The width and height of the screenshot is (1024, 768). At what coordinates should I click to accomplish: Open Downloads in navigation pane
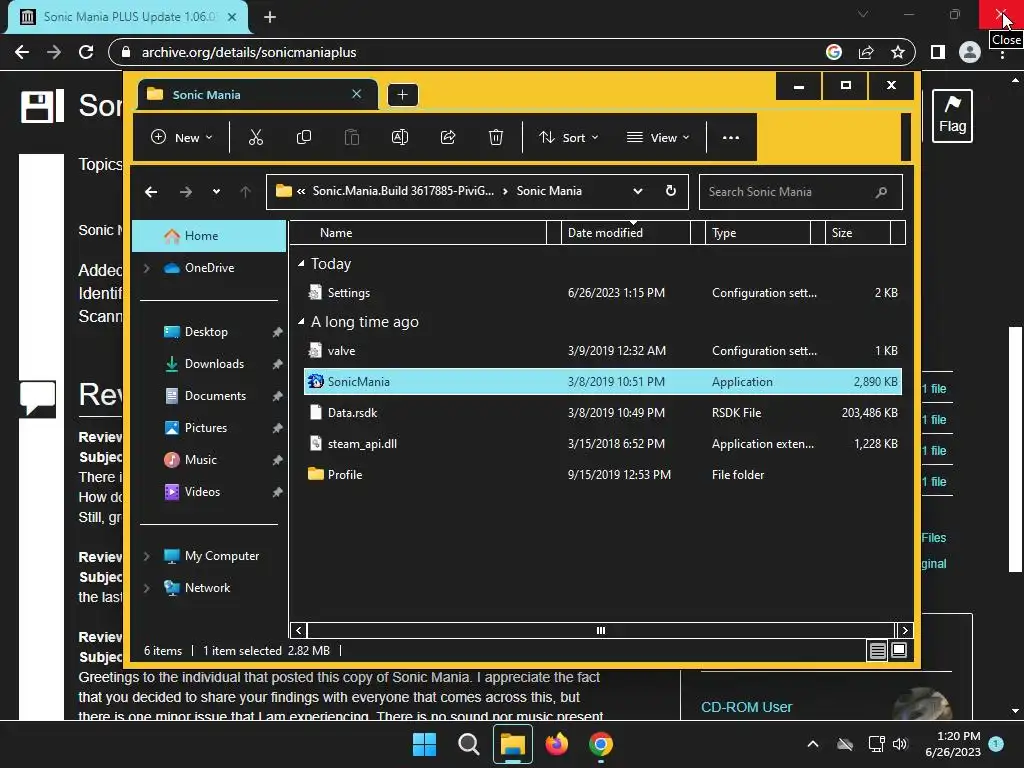tap(214, 364)
